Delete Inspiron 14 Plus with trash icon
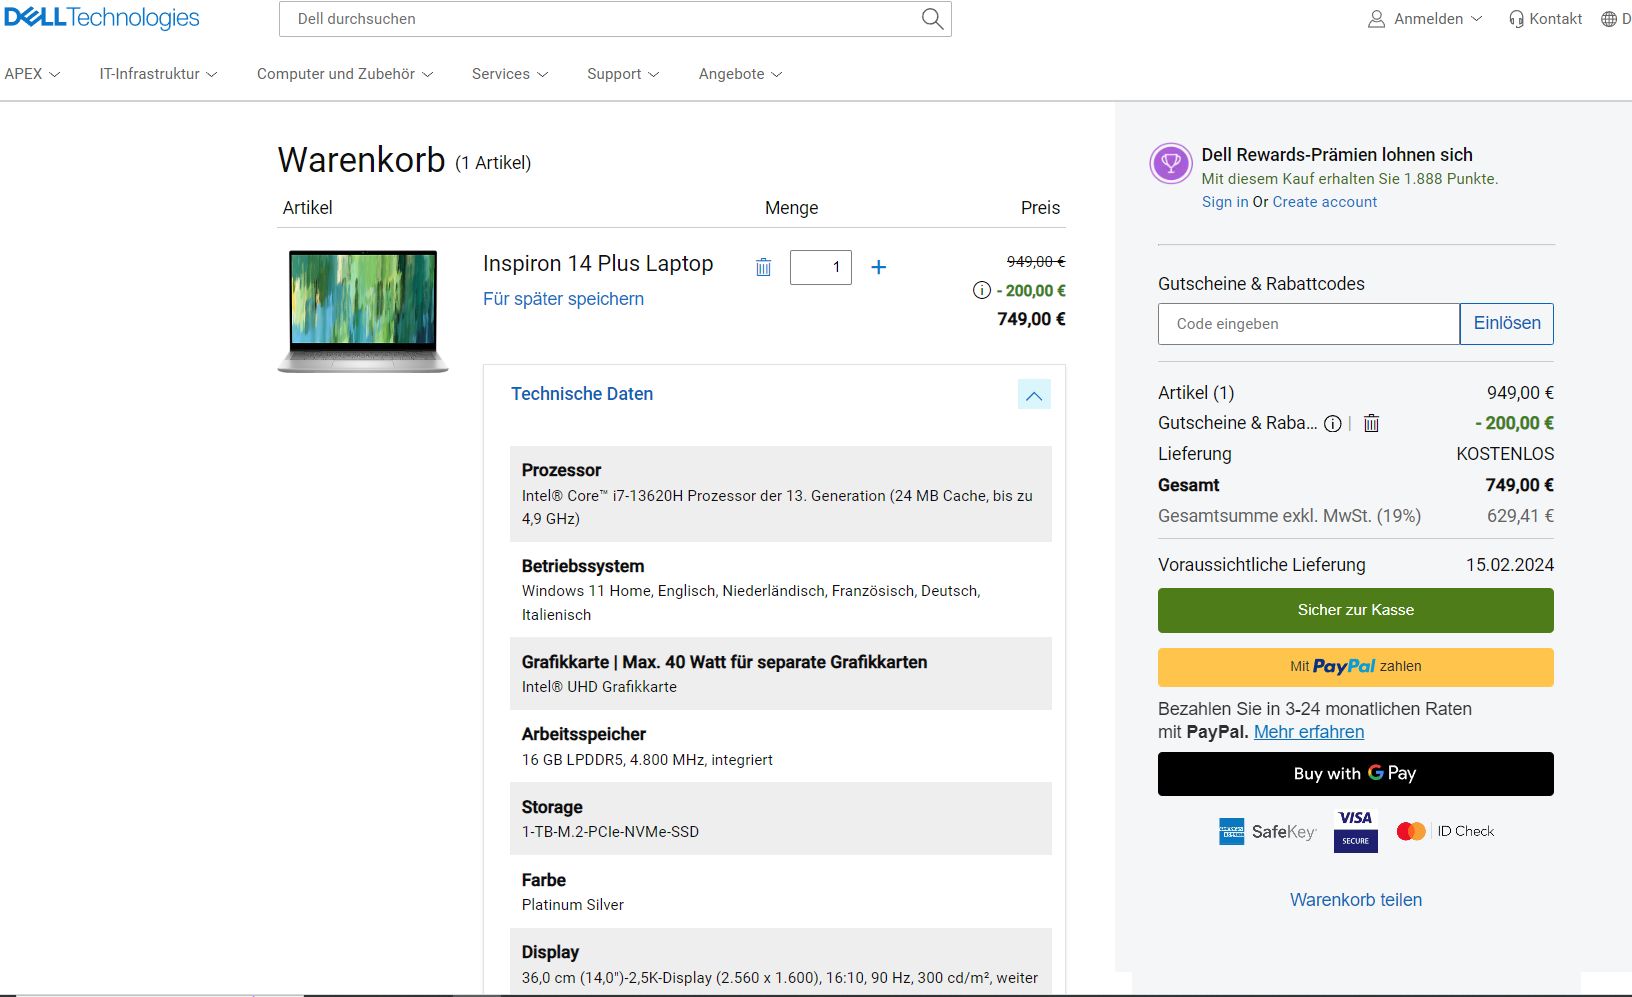Screen dimensions: 1632x997 [x=763, y=267]
